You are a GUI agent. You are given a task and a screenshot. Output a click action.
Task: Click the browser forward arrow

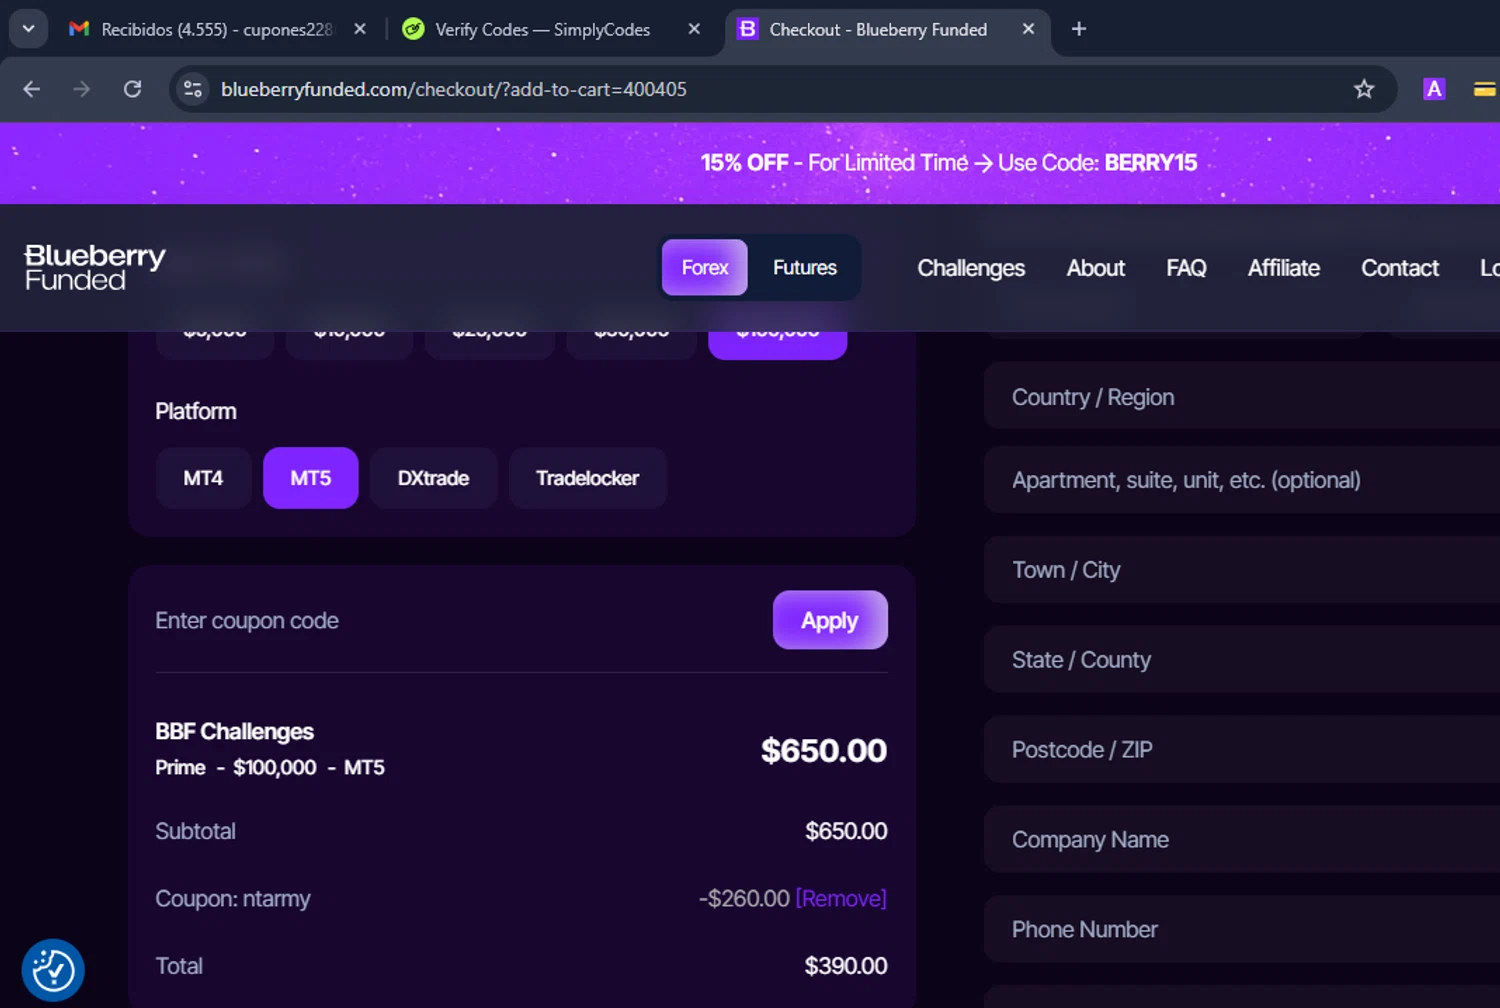(x=82, y=89)
